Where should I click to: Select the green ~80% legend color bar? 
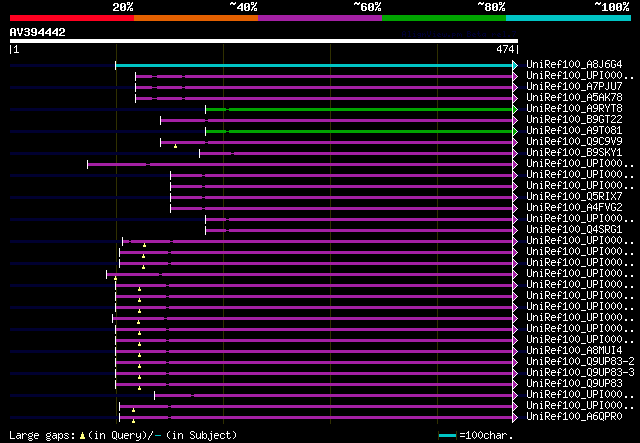(444, 18)
